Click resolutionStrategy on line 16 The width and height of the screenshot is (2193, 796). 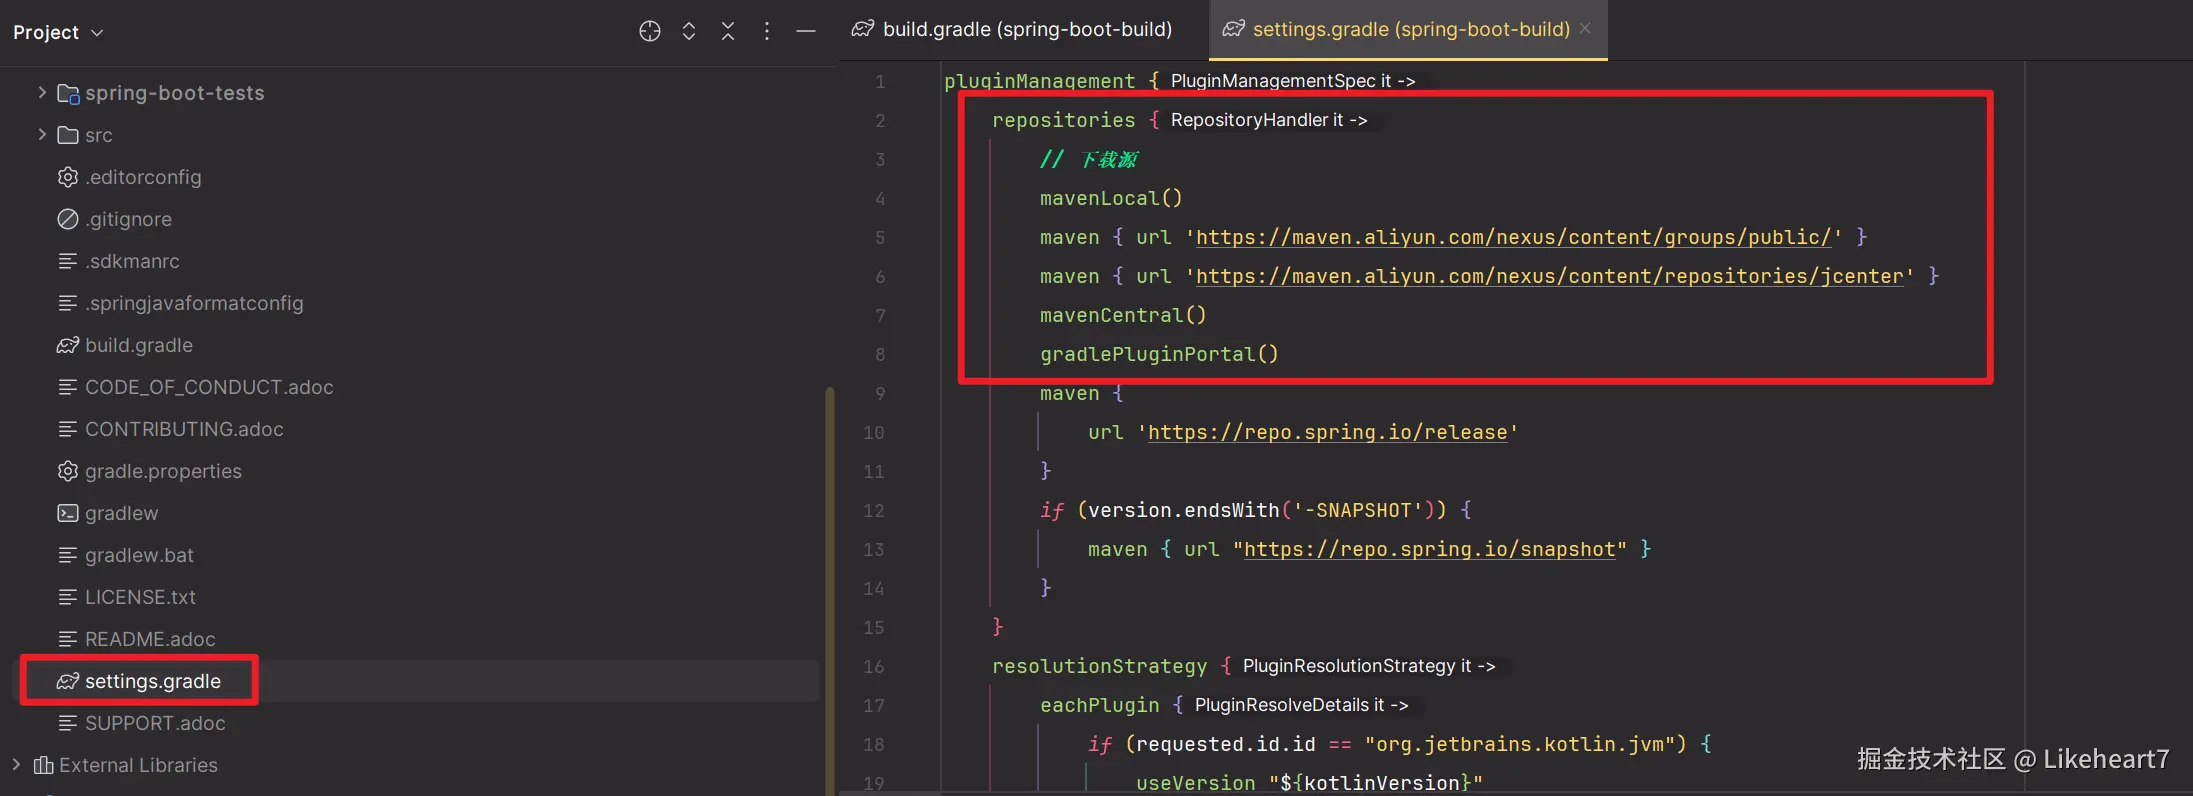coord(1099,666)
